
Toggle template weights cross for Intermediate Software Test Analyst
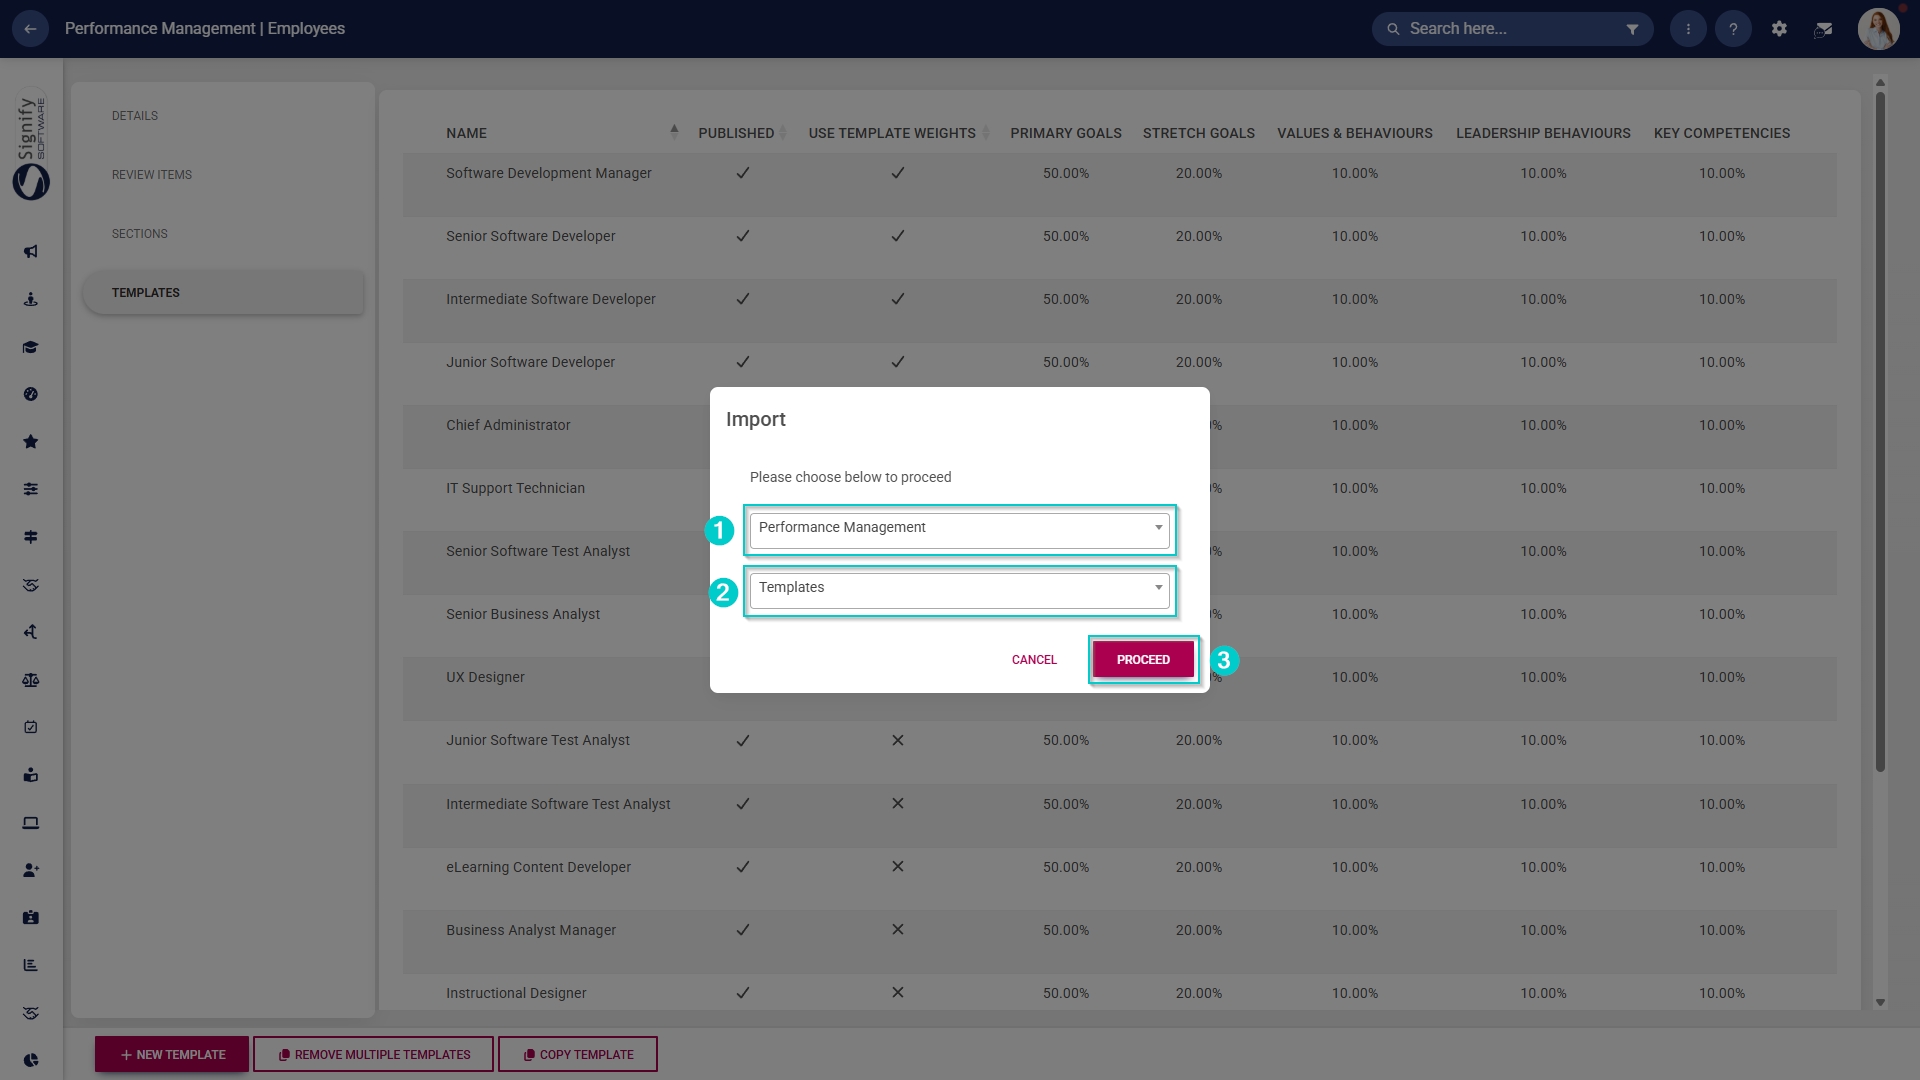pos(898,804)
